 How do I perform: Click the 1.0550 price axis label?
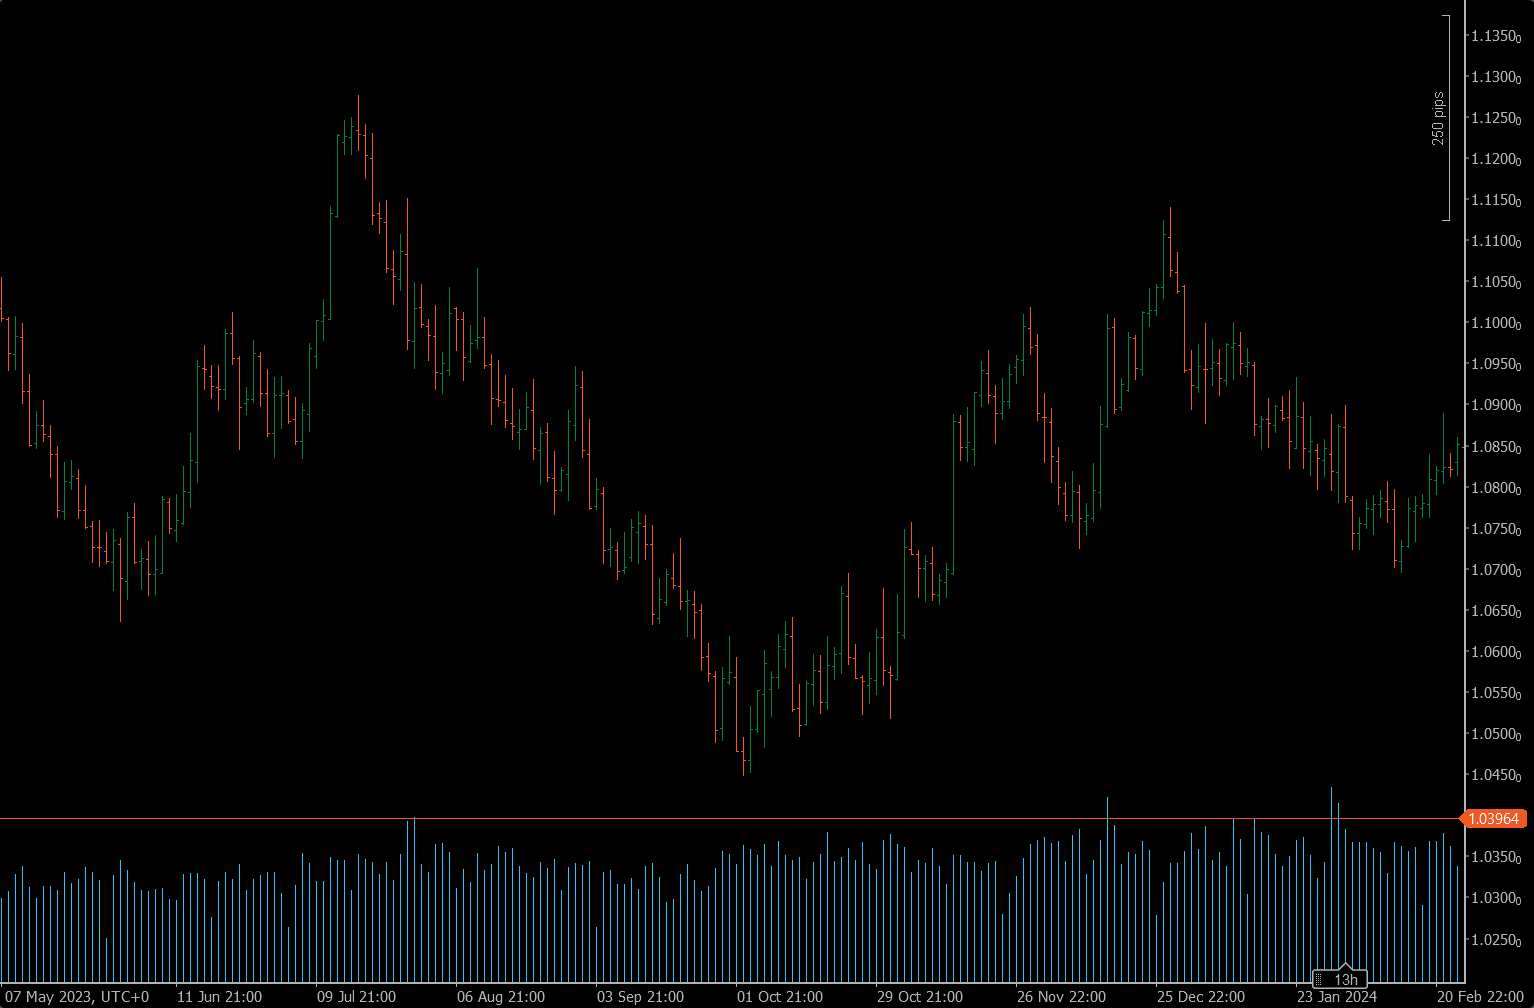pyautogui.click(x=1495, y=694)
